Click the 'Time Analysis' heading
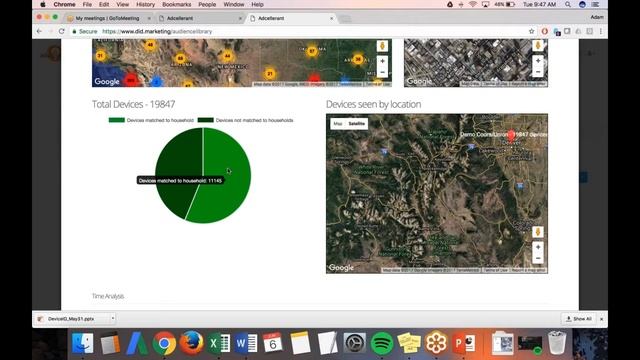 coord(108,296)
